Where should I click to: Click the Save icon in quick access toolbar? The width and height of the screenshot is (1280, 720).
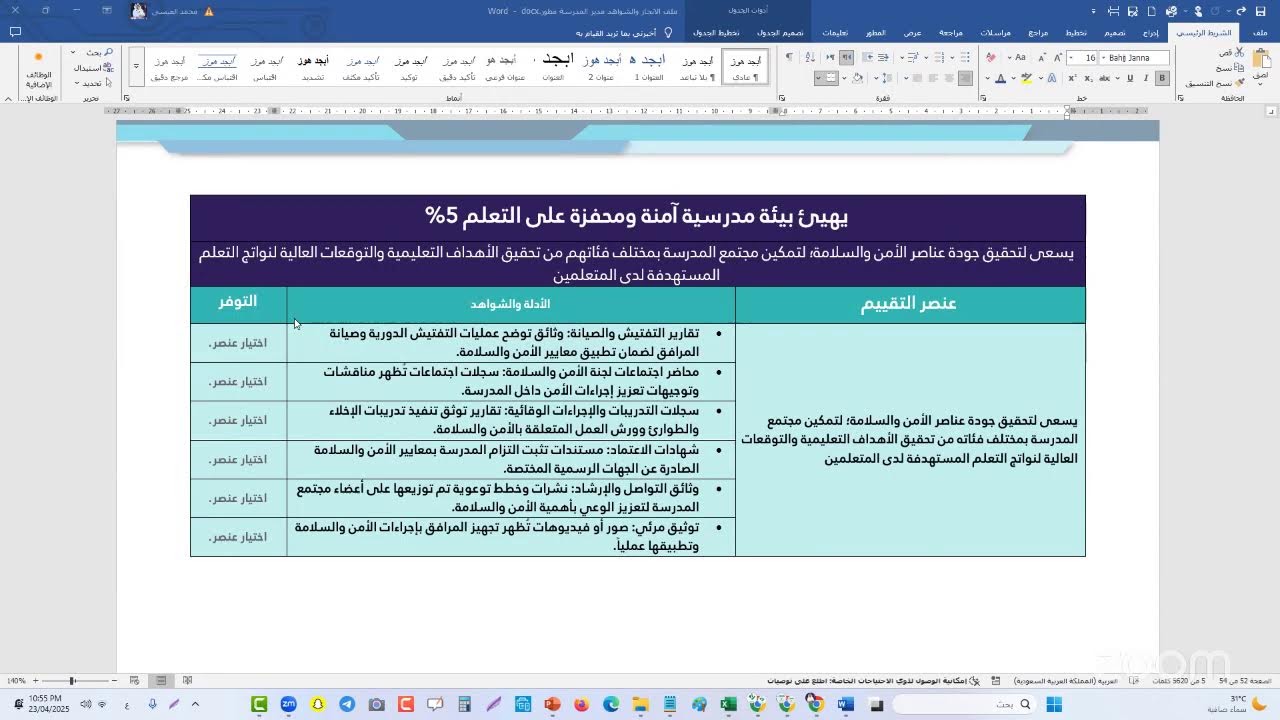coord(1260,11)
